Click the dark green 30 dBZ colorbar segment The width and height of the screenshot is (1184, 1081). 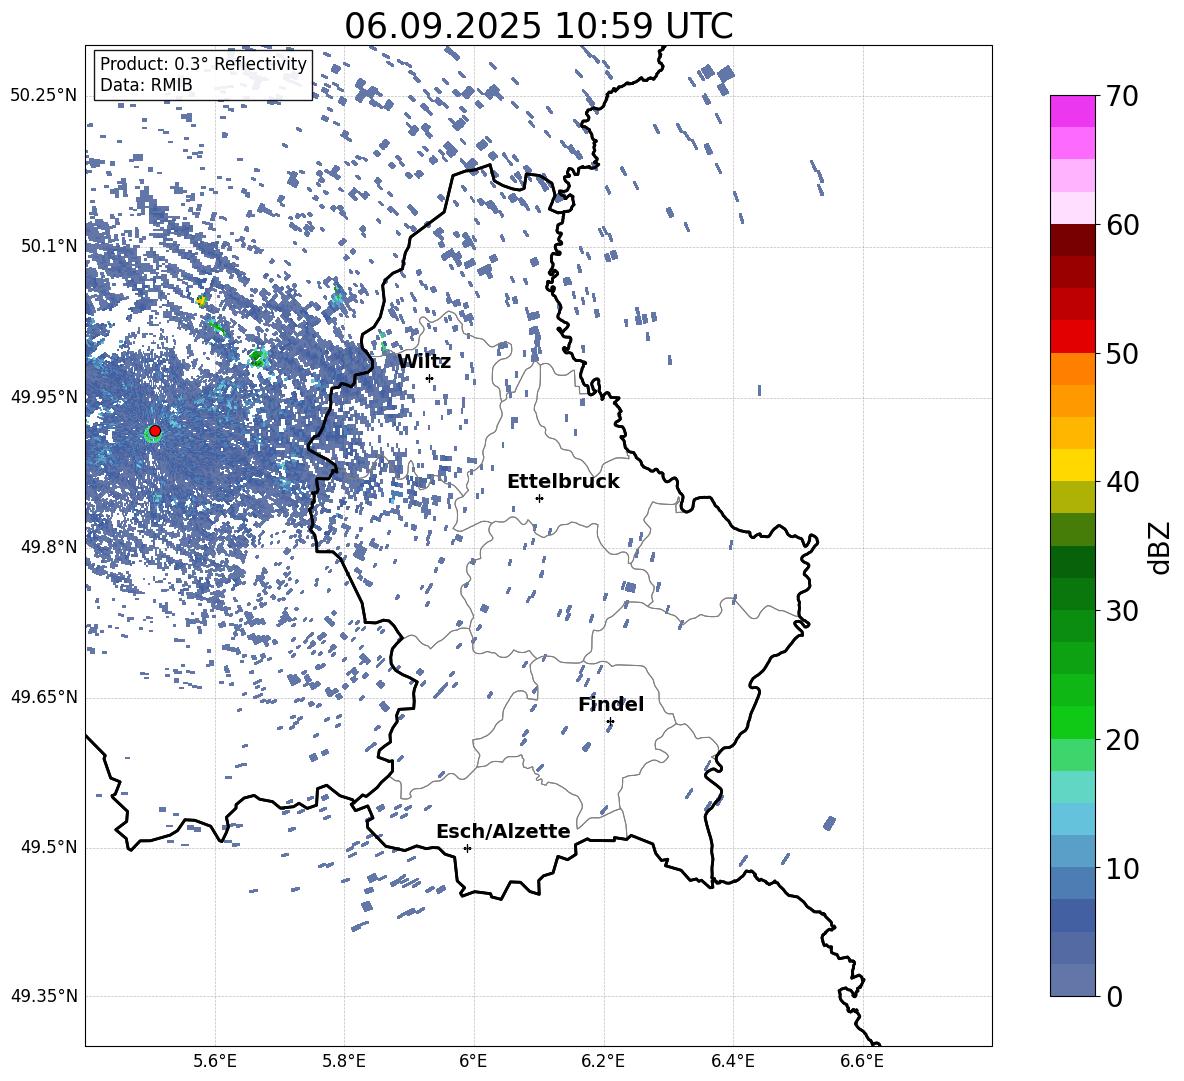click(x=1072, y=594)
